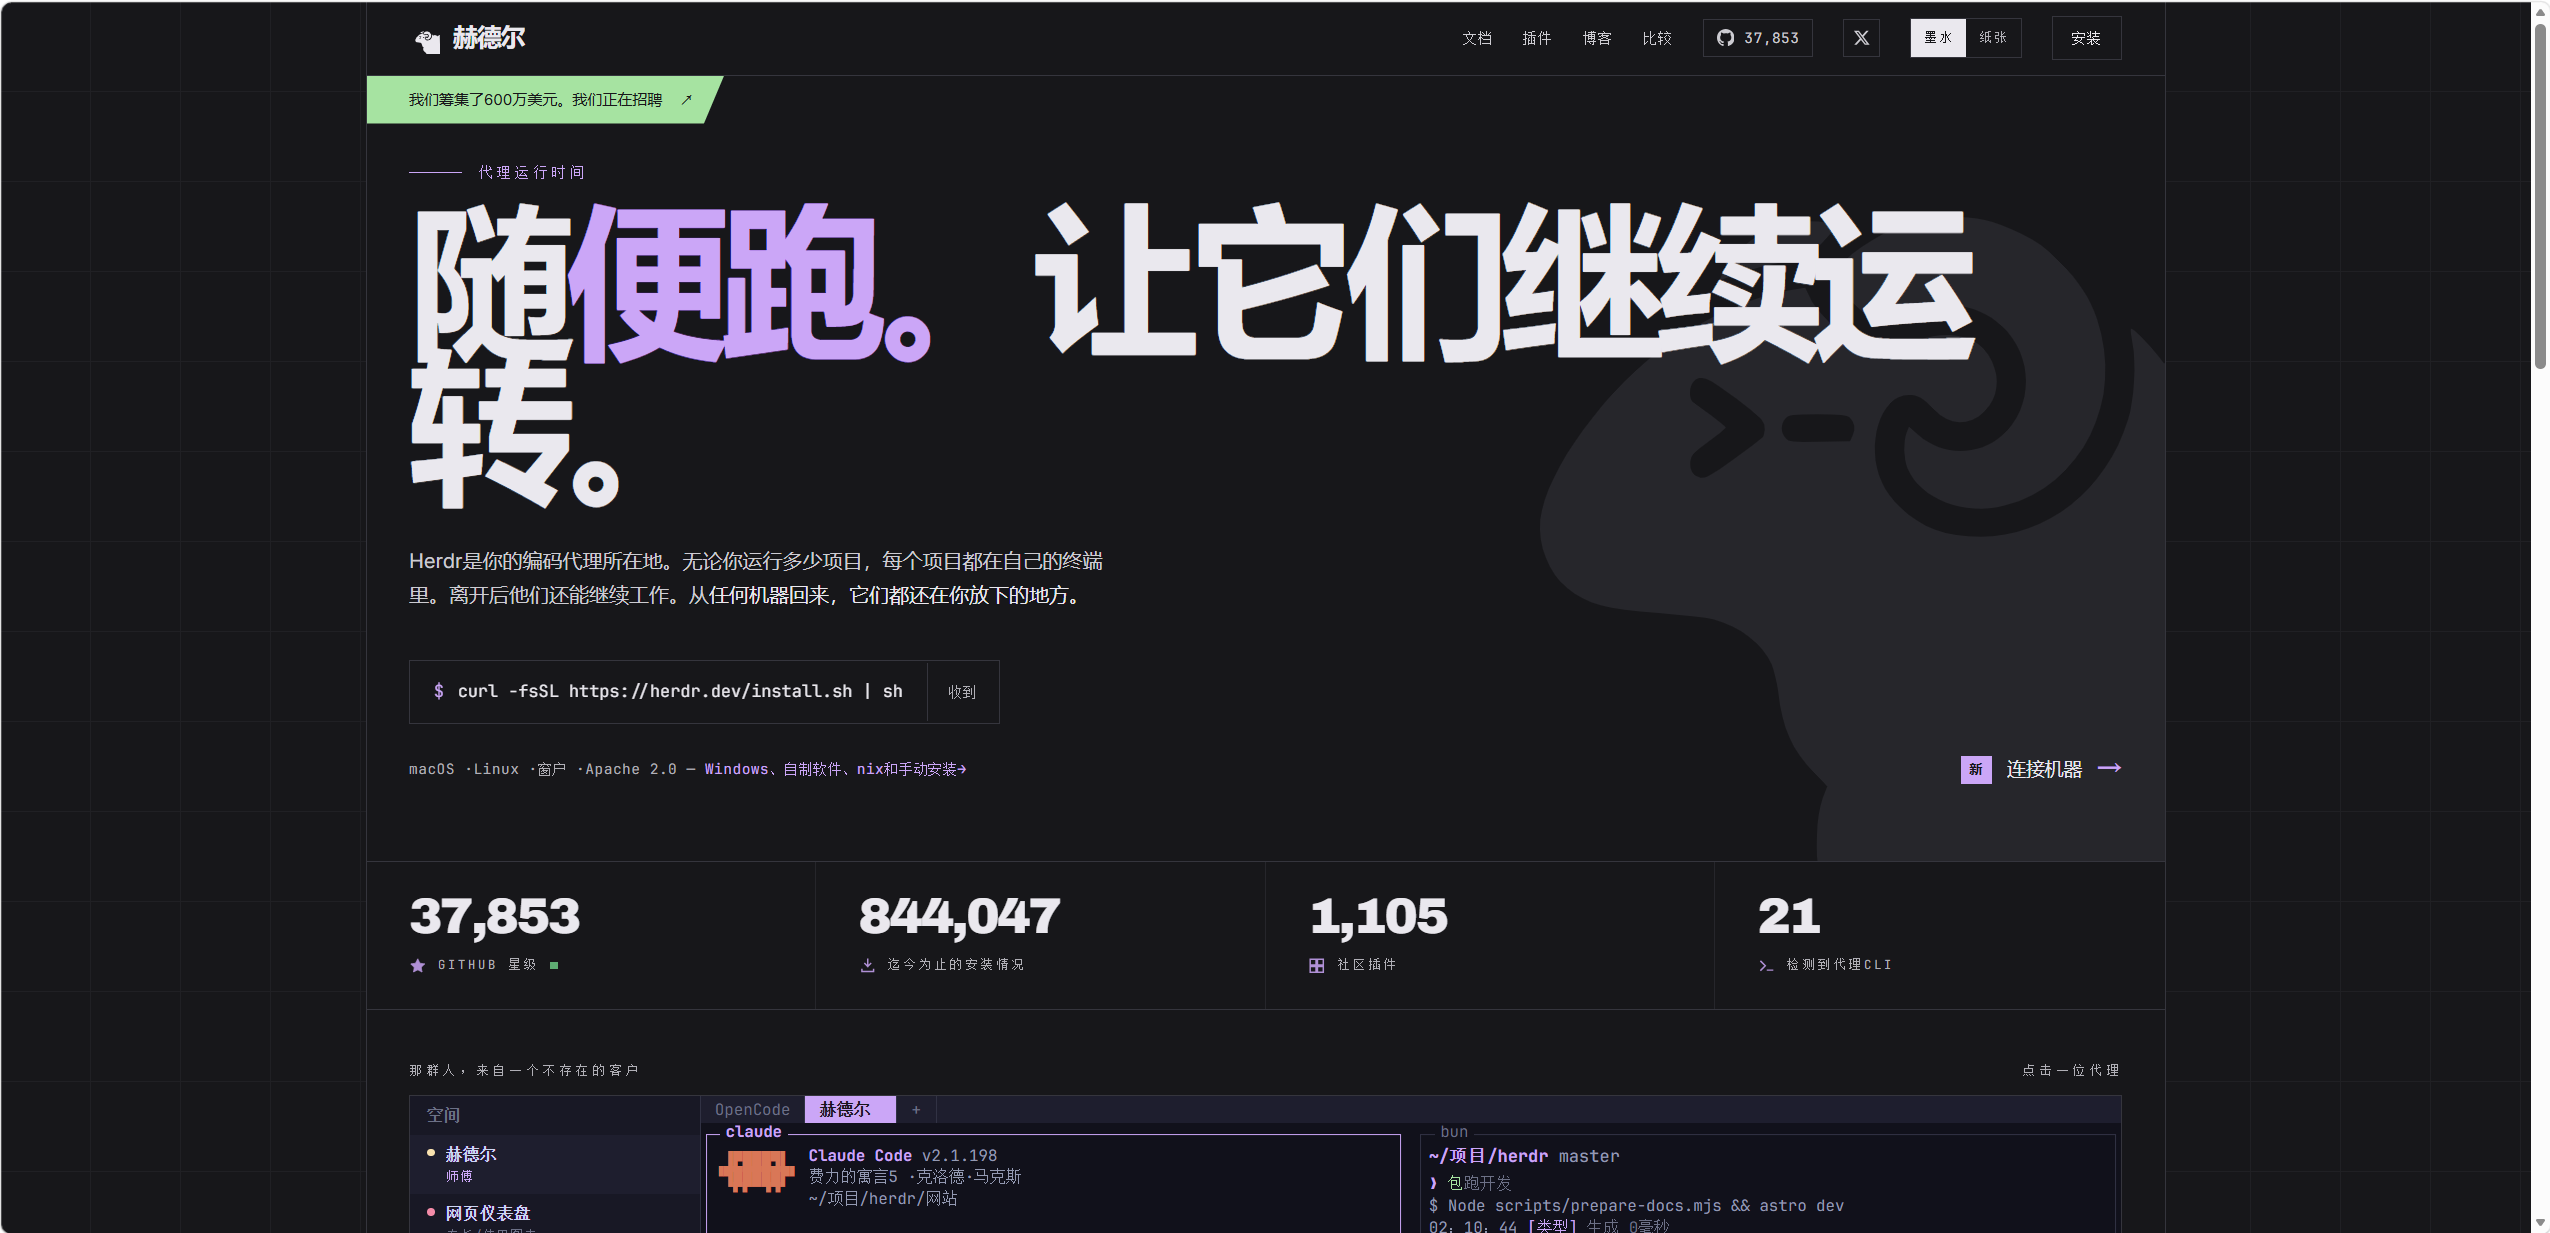Select the 赫德尔 师傅 space in the sidebar

click(x=555, y=1164)
